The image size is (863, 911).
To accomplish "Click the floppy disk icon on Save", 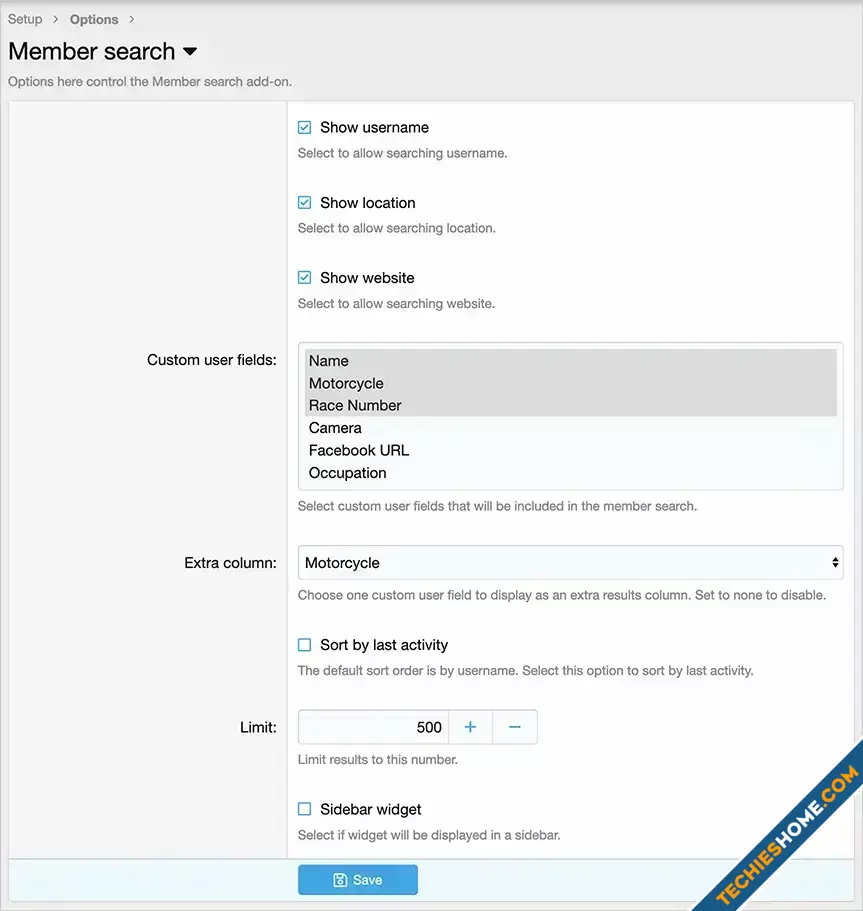I will coord(340,880).
